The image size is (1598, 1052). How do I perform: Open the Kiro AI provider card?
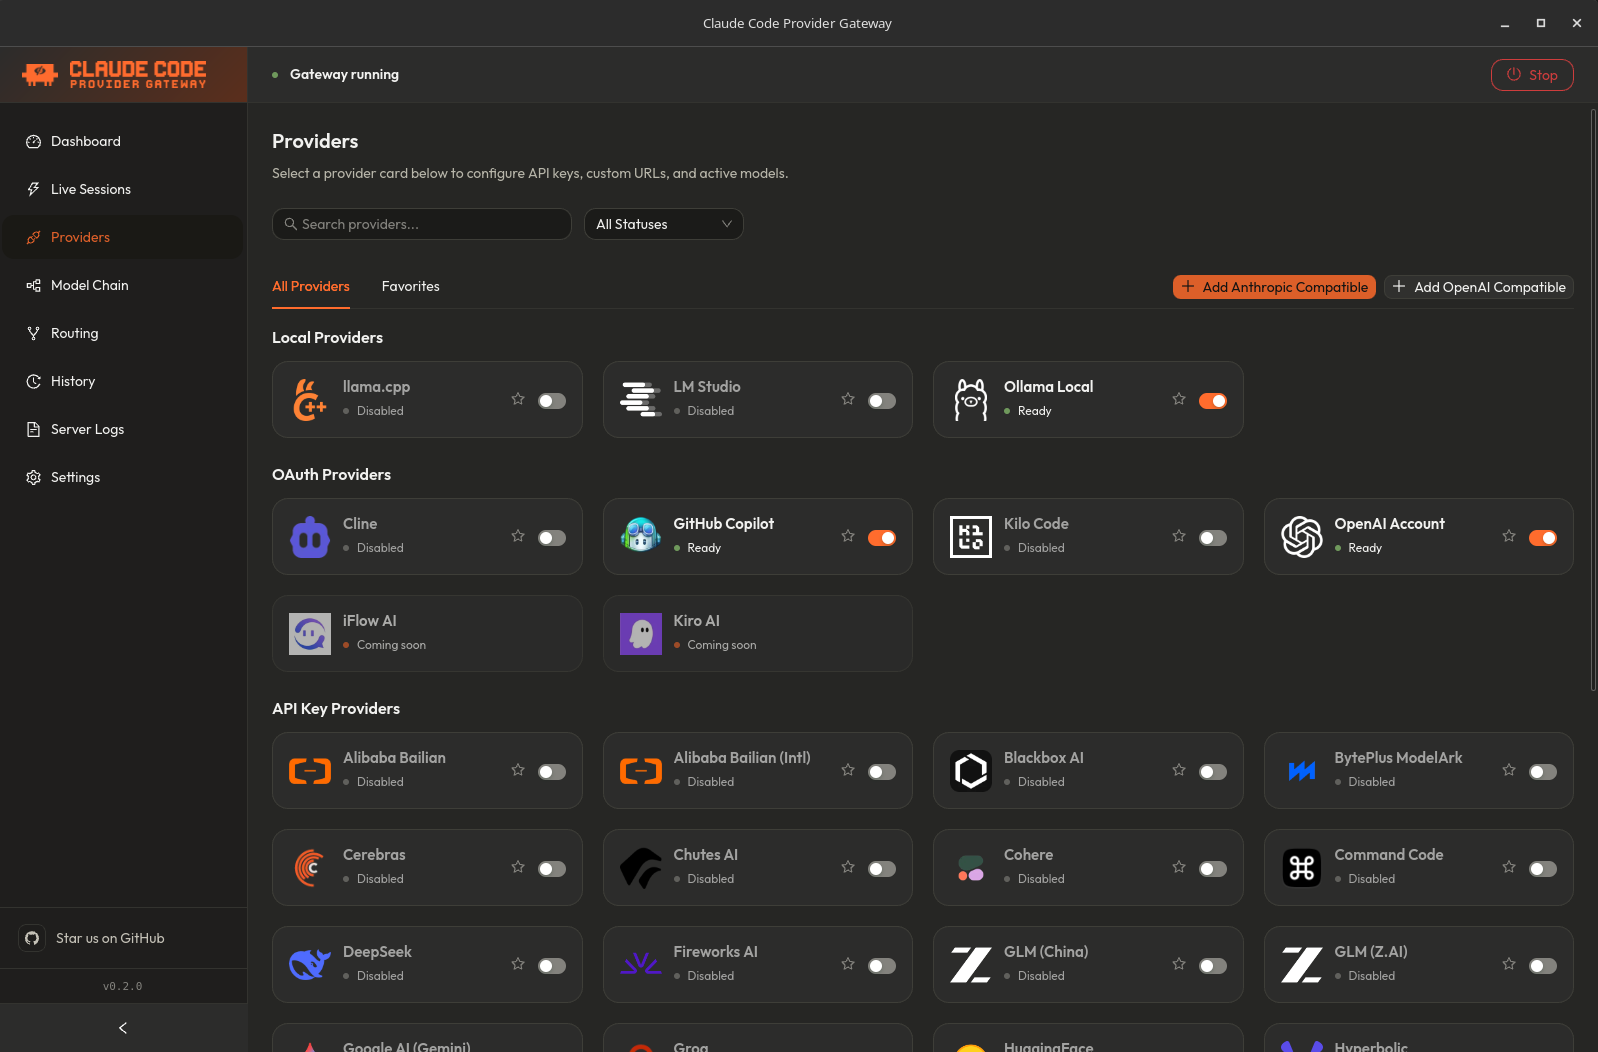click(758, 634)
